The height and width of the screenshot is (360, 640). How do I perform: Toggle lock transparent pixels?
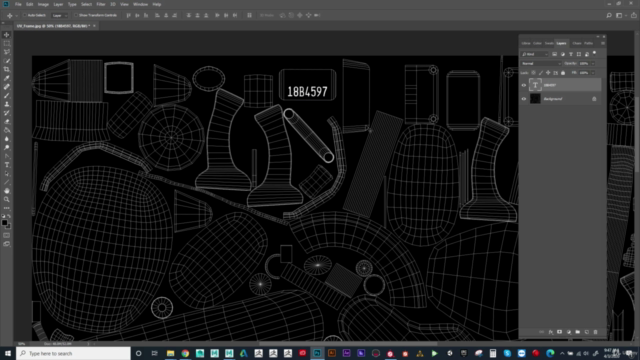coord(533,73)
